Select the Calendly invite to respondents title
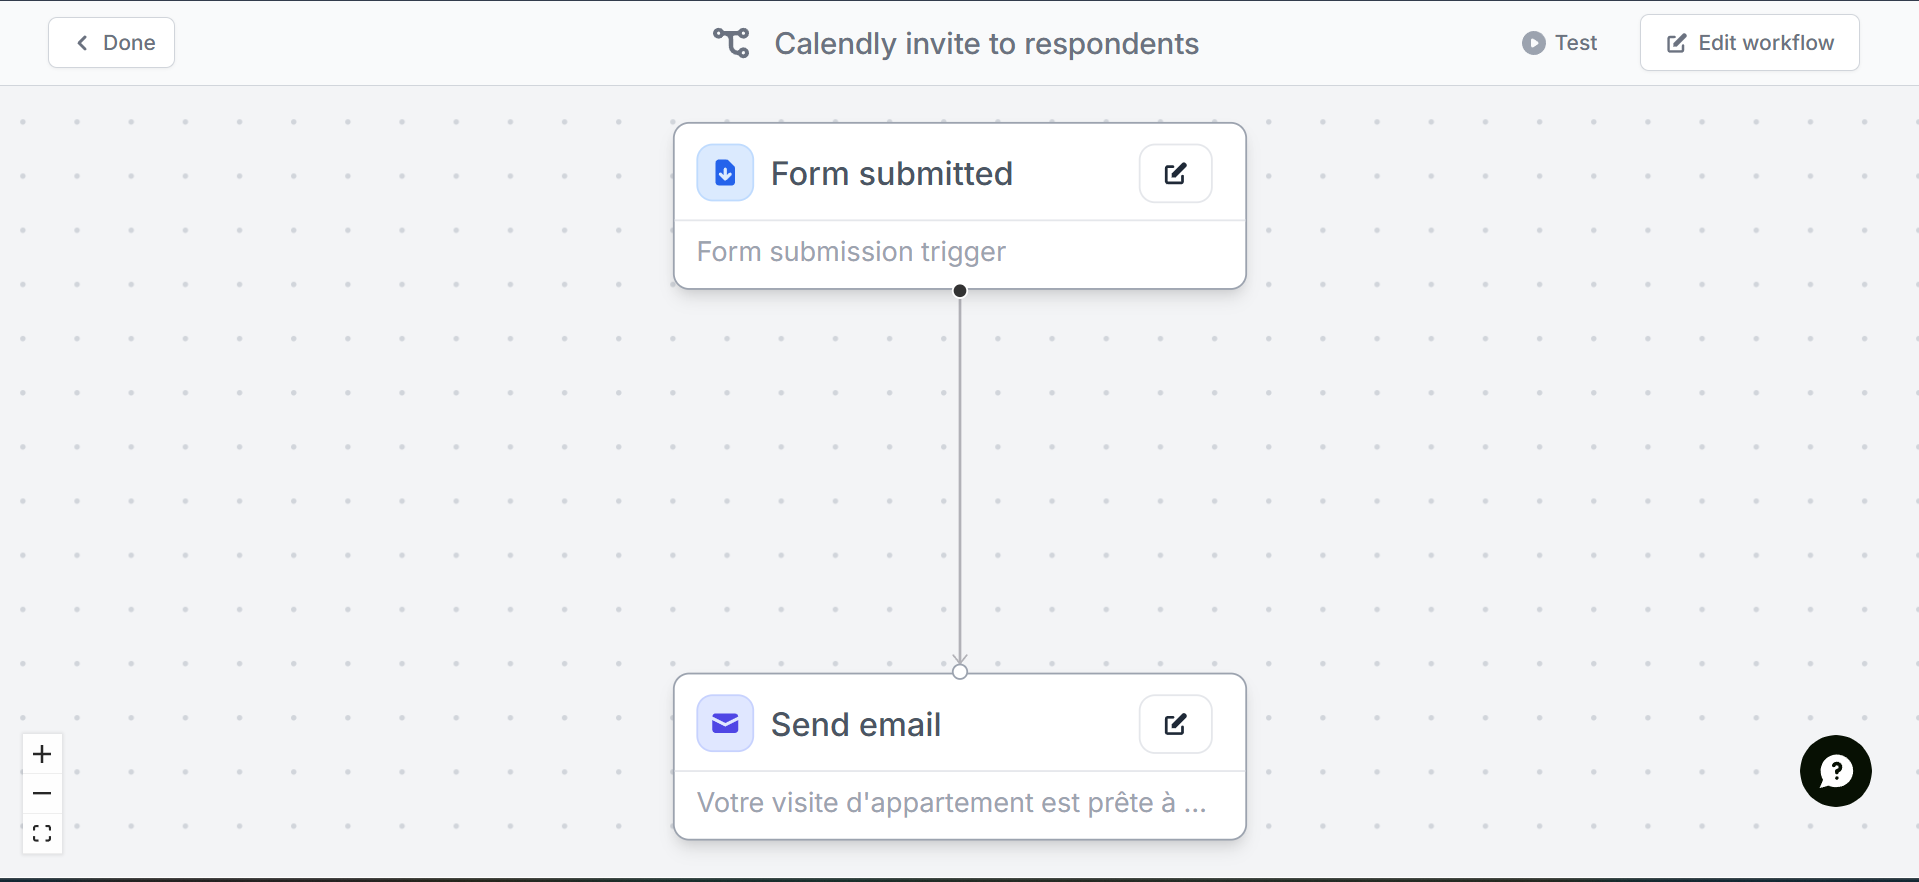1919x882 pixels. click(x=986, y=44)
